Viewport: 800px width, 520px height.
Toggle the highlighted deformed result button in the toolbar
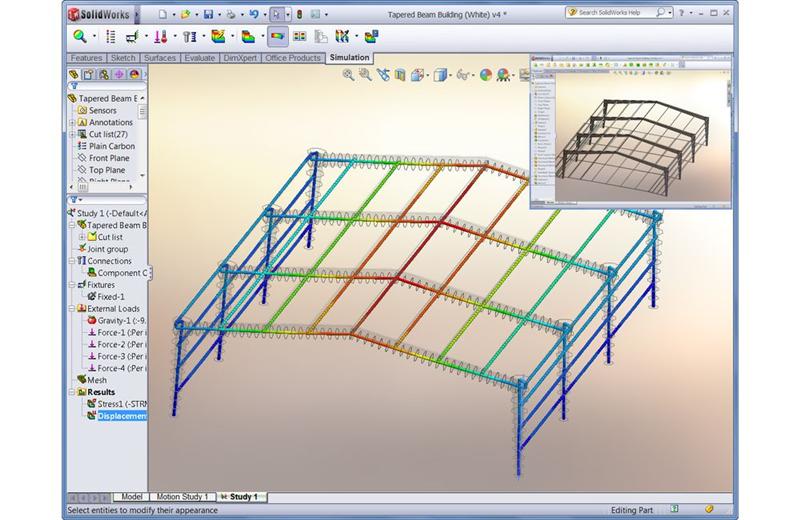click(277, 36)
